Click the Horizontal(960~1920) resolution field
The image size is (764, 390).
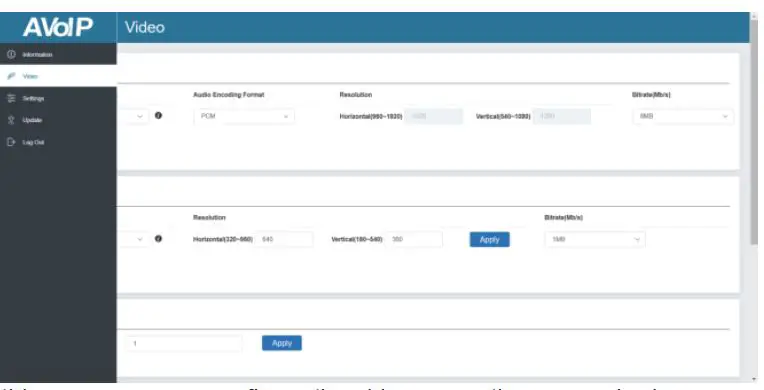coord(433,117)
